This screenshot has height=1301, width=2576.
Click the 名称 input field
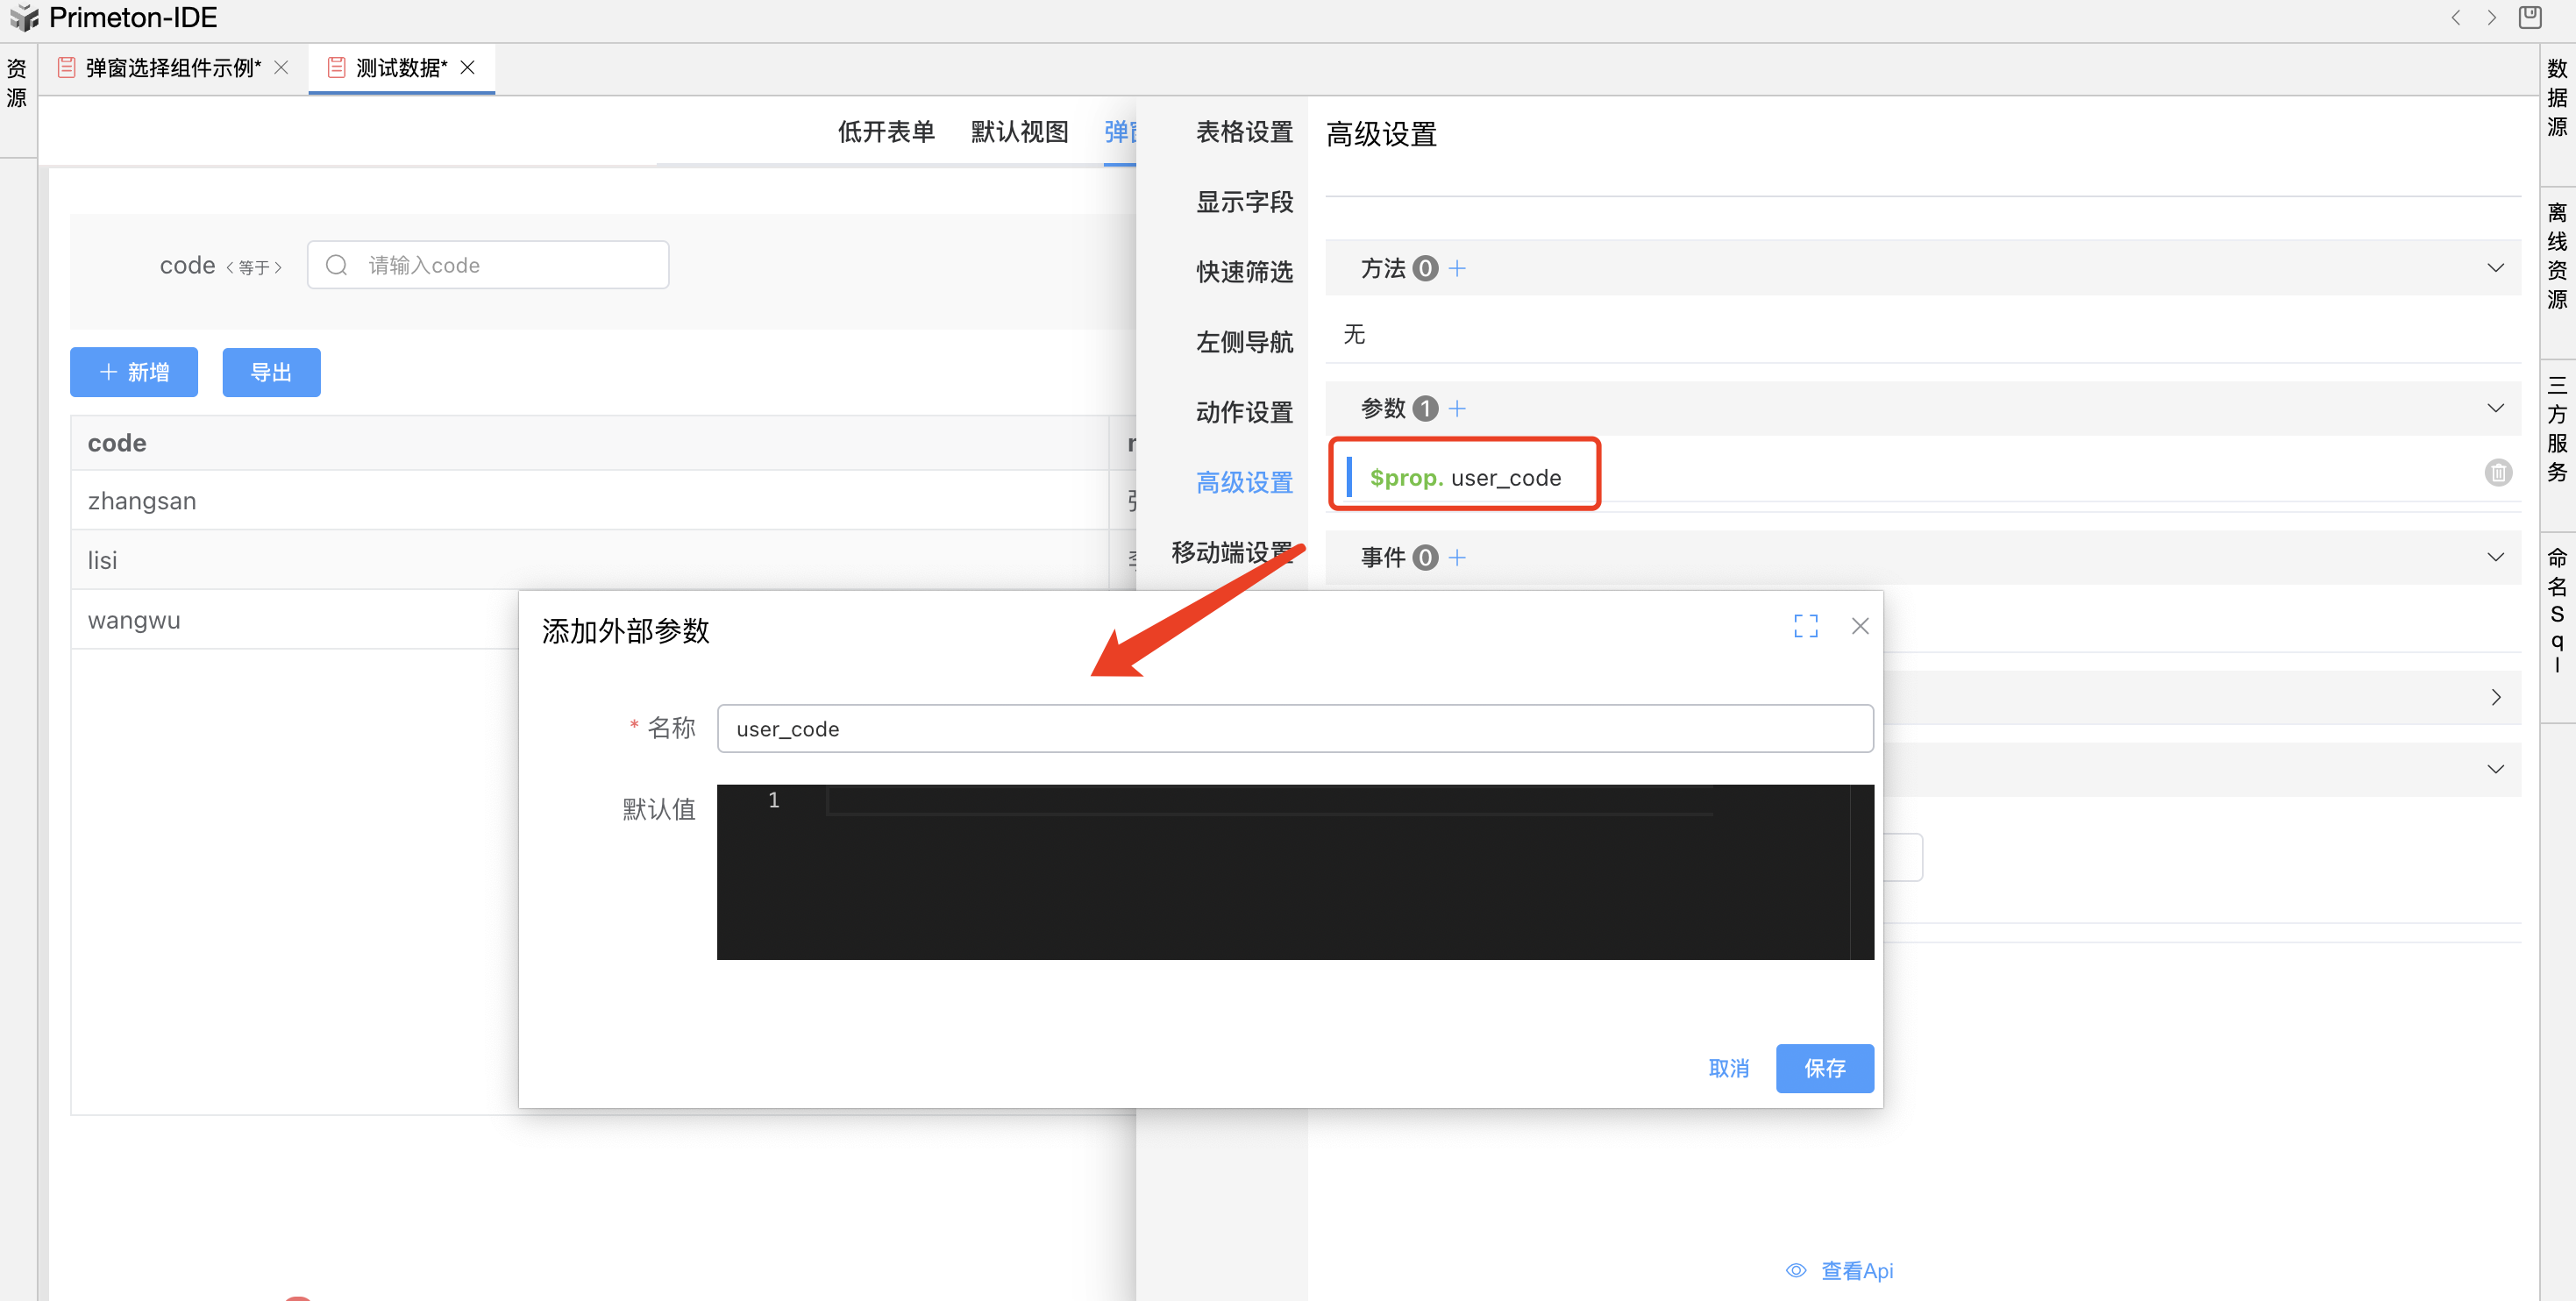click(1294, 728)
